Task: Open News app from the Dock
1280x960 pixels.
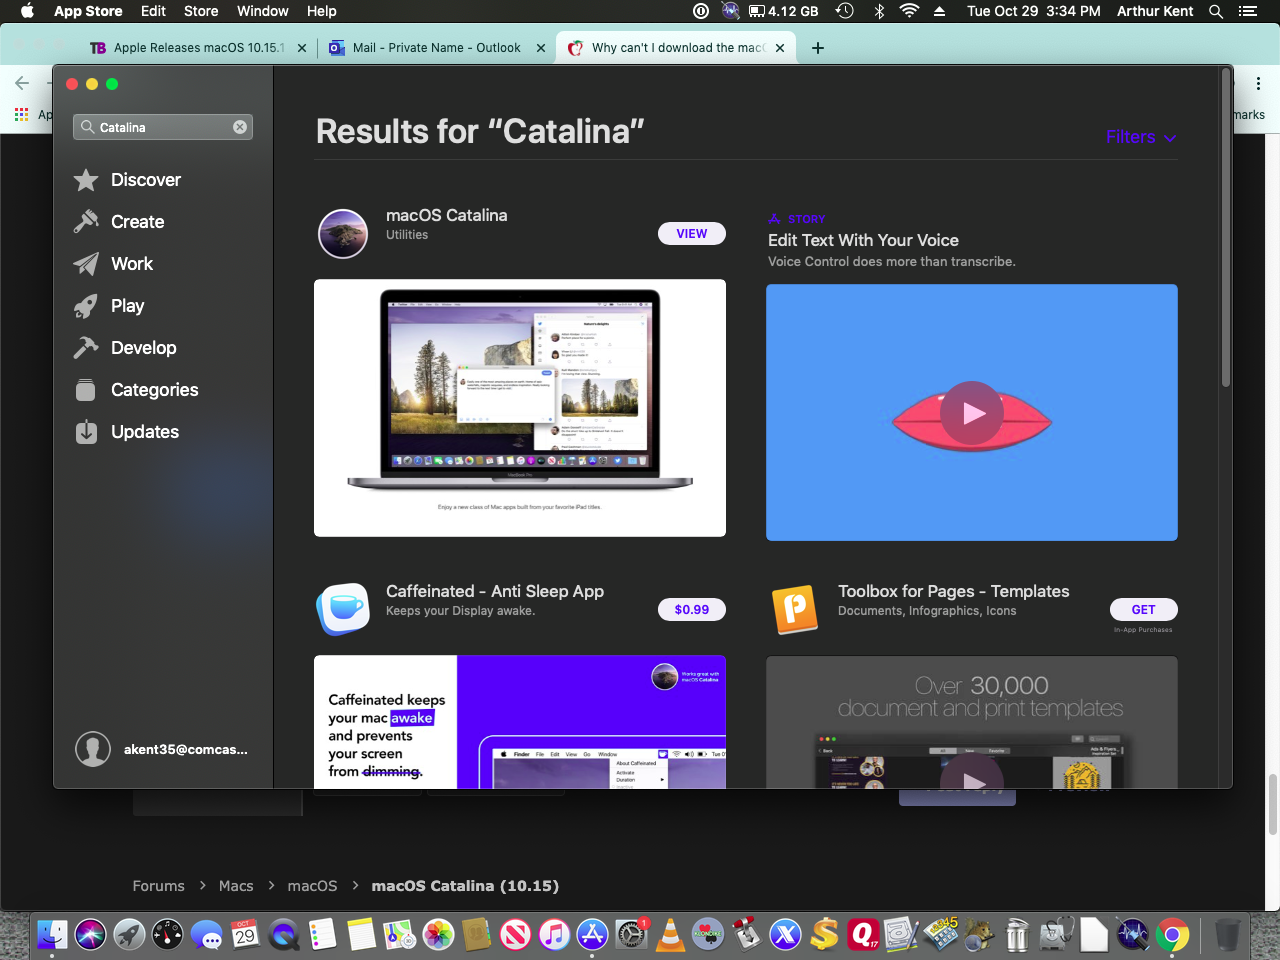Action: [x=515, y=935]
